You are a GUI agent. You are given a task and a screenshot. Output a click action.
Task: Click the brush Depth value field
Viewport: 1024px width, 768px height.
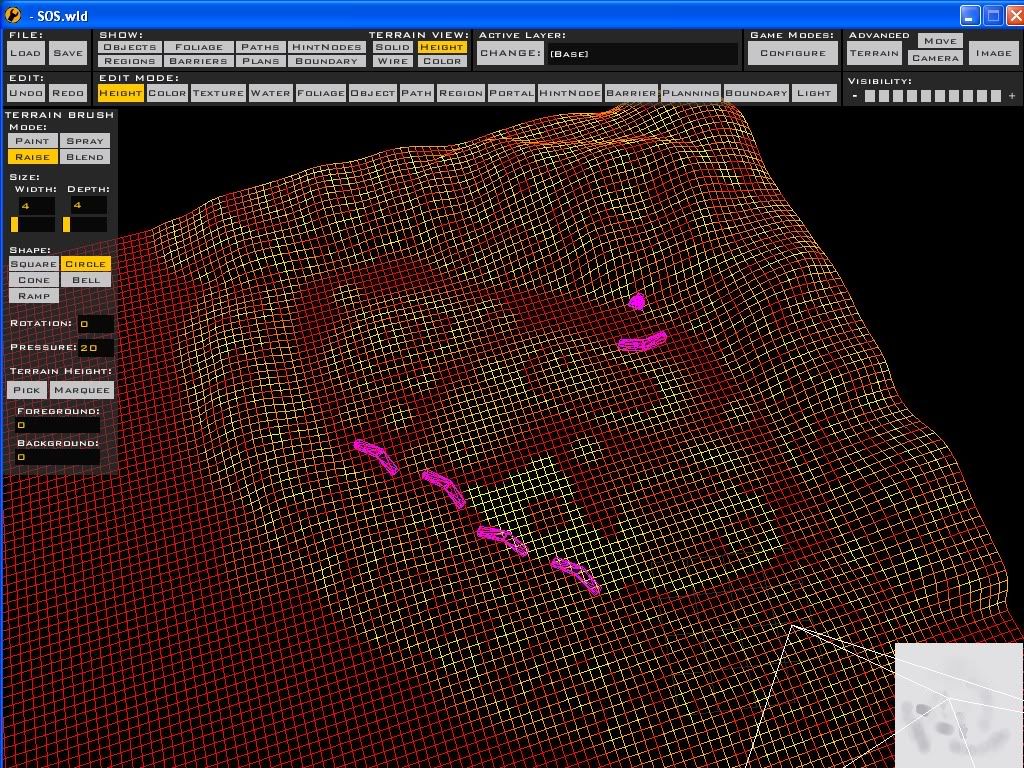tap(88, 206)
